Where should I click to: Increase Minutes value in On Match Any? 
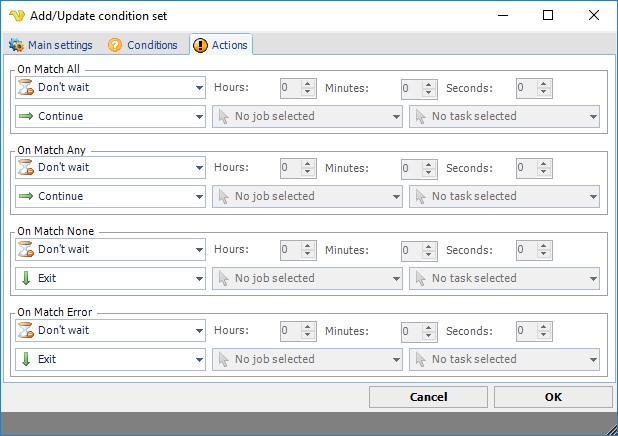[x=427, y=163]
